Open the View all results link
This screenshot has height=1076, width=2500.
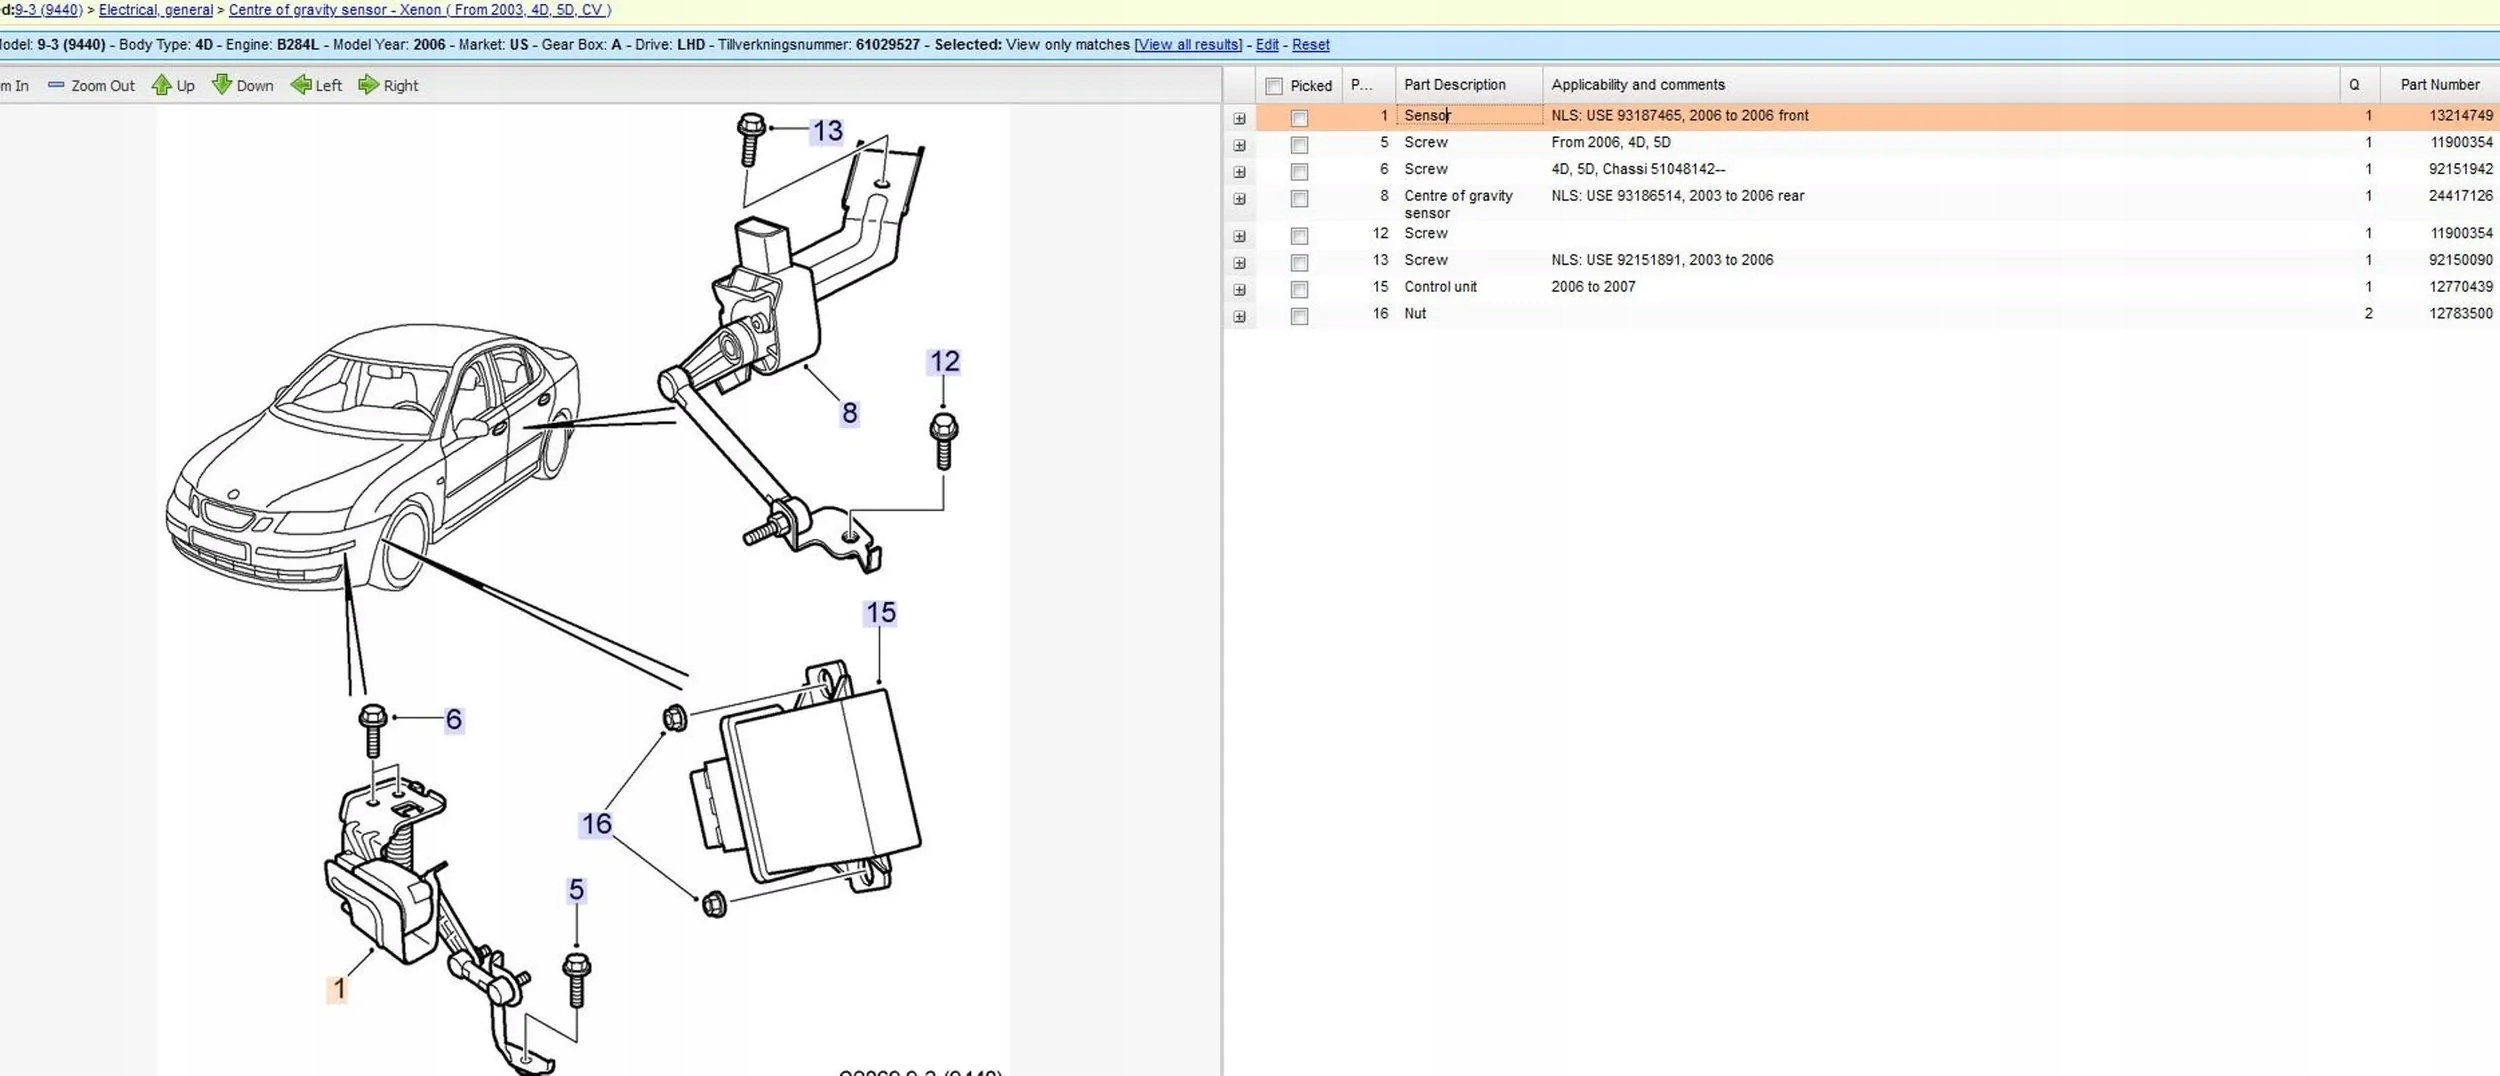coord(1188,45)
